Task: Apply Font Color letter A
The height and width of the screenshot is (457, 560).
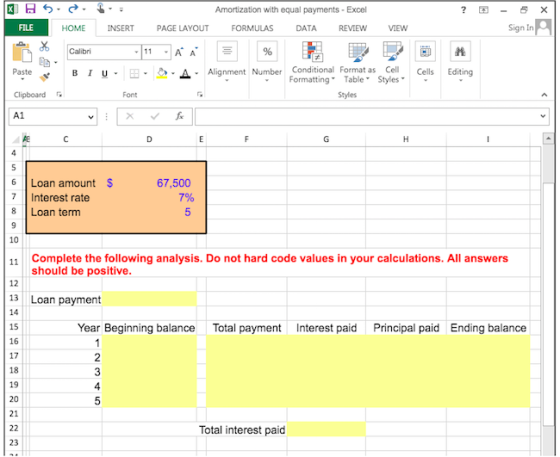Action: pyautogui.click(x=185, y=74)
